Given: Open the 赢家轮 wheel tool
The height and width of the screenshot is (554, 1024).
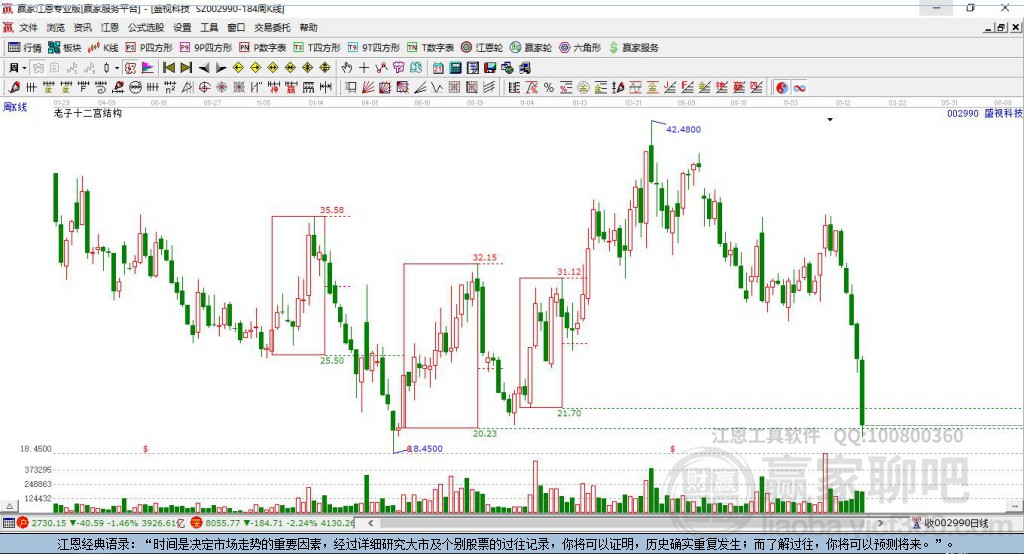Looking at the screenshot, I should pos(531,48).
